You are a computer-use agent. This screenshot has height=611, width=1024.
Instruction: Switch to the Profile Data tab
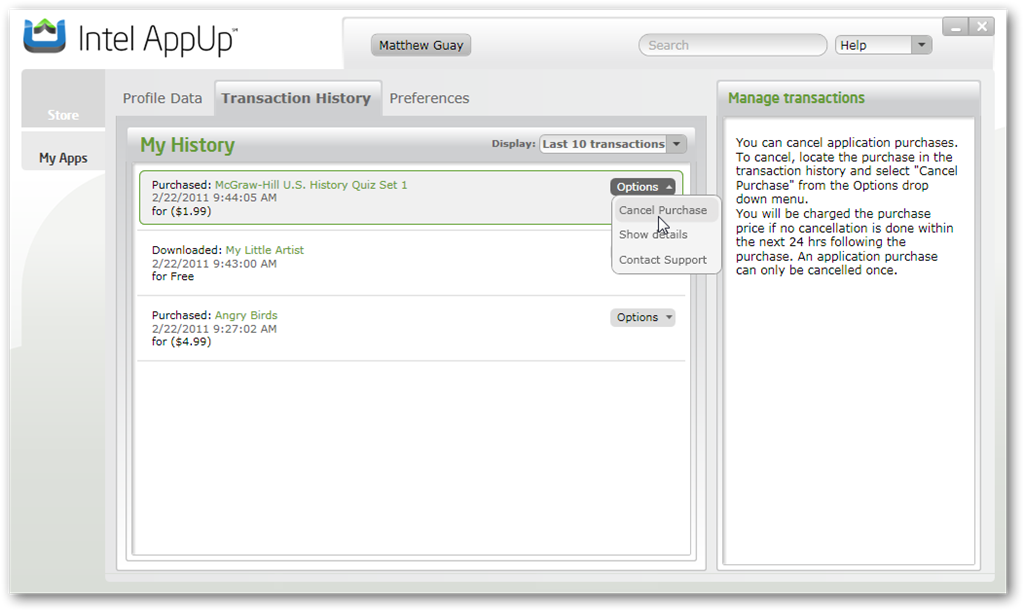click(163, 98)
